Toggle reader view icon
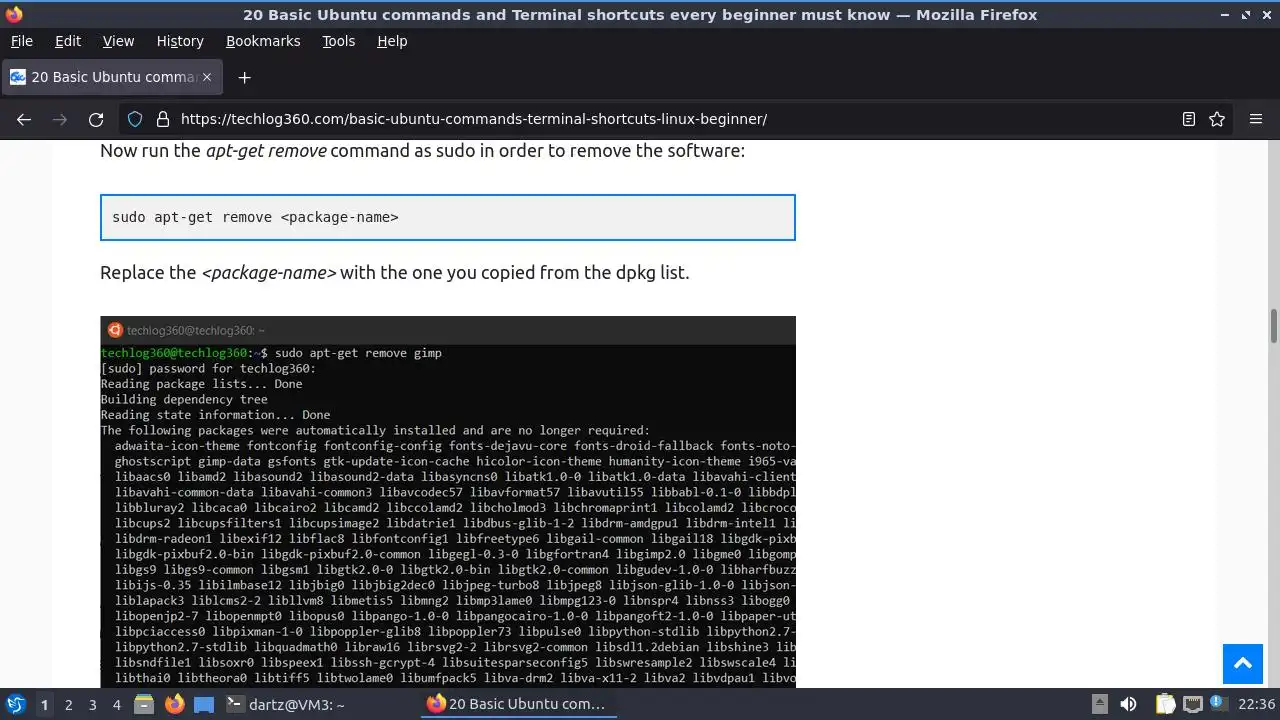Image resolution: width=1280 pixels, height=720 pixels. [x=1189, y=119]
